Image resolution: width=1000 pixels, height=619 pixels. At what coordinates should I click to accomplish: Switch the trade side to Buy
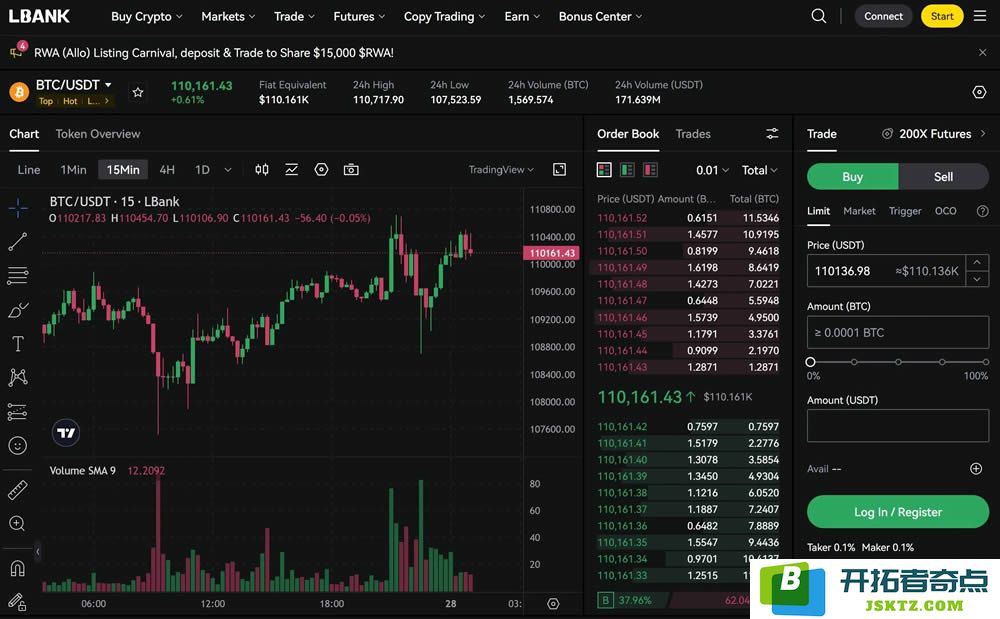pyautogui.click(x=852, y=177)
